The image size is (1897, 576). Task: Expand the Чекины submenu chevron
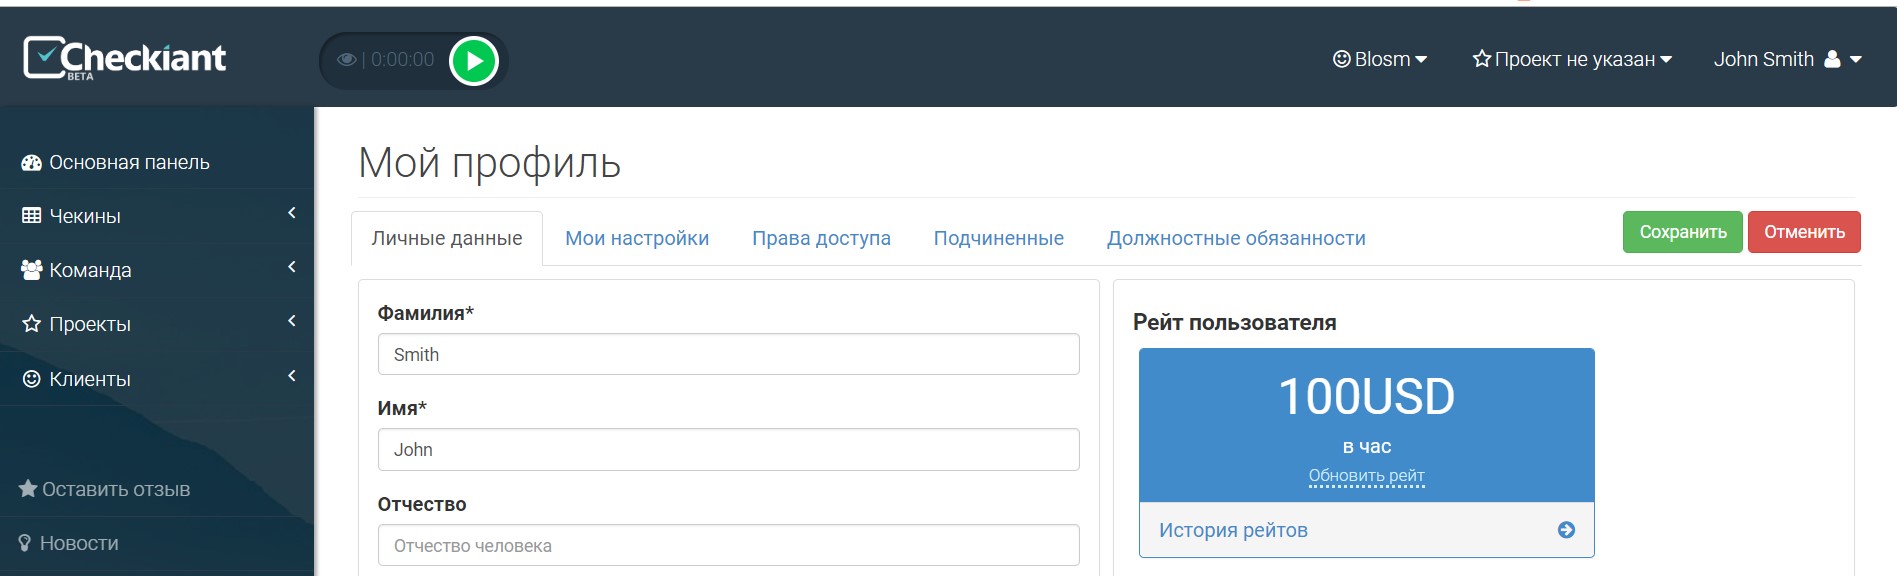pos(292,213)
